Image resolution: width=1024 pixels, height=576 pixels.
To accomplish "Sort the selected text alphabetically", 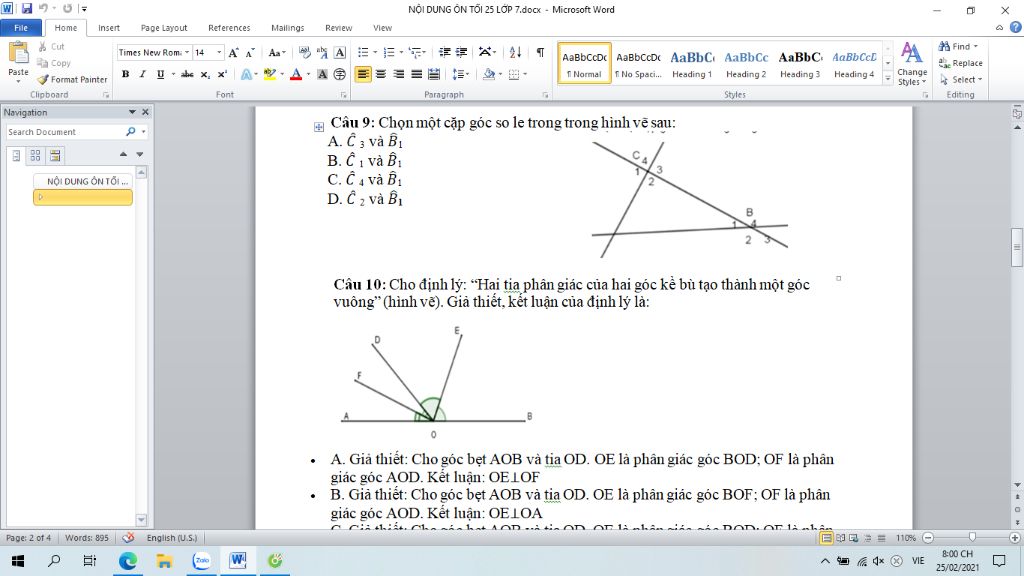I will point(515,52).
